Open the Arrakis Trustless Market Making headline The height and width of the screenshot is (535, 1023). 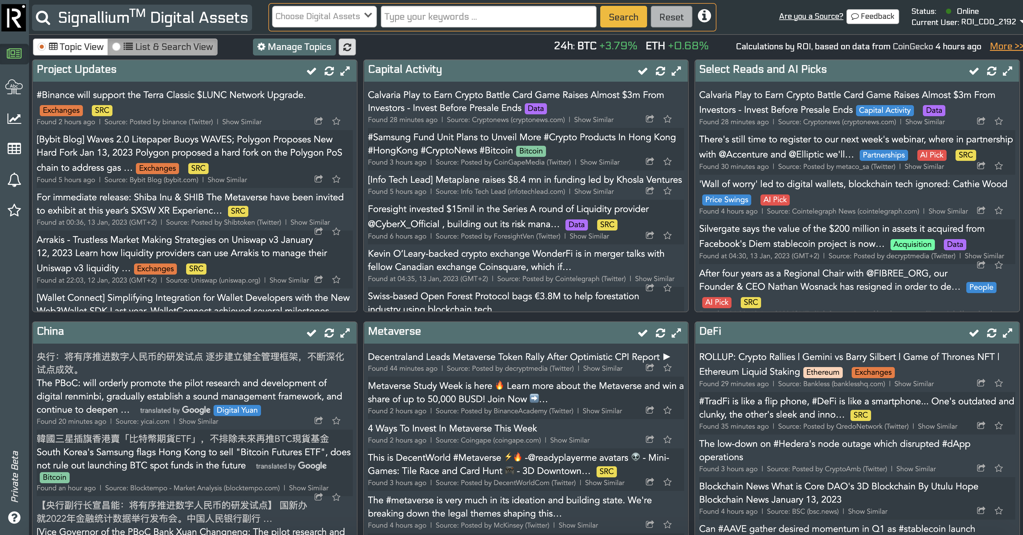pos(182,254)
